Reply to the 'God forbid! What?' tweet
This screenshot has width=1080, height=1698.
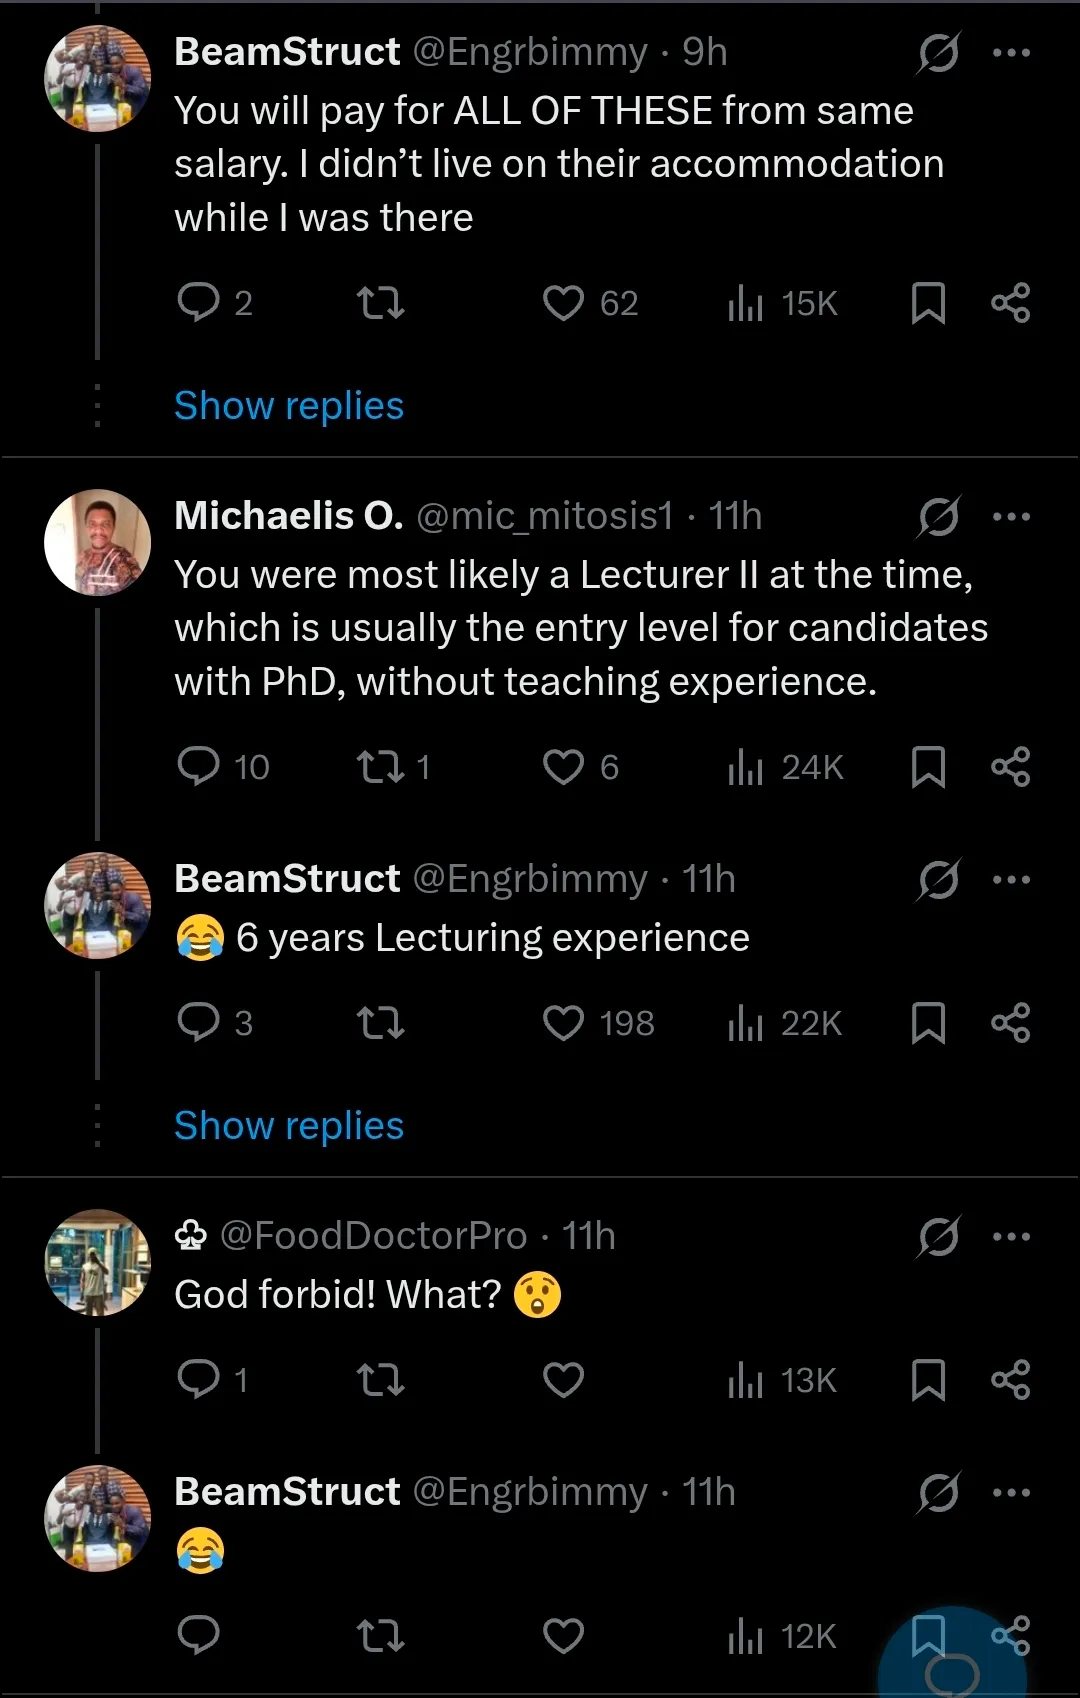[199, 1380]
